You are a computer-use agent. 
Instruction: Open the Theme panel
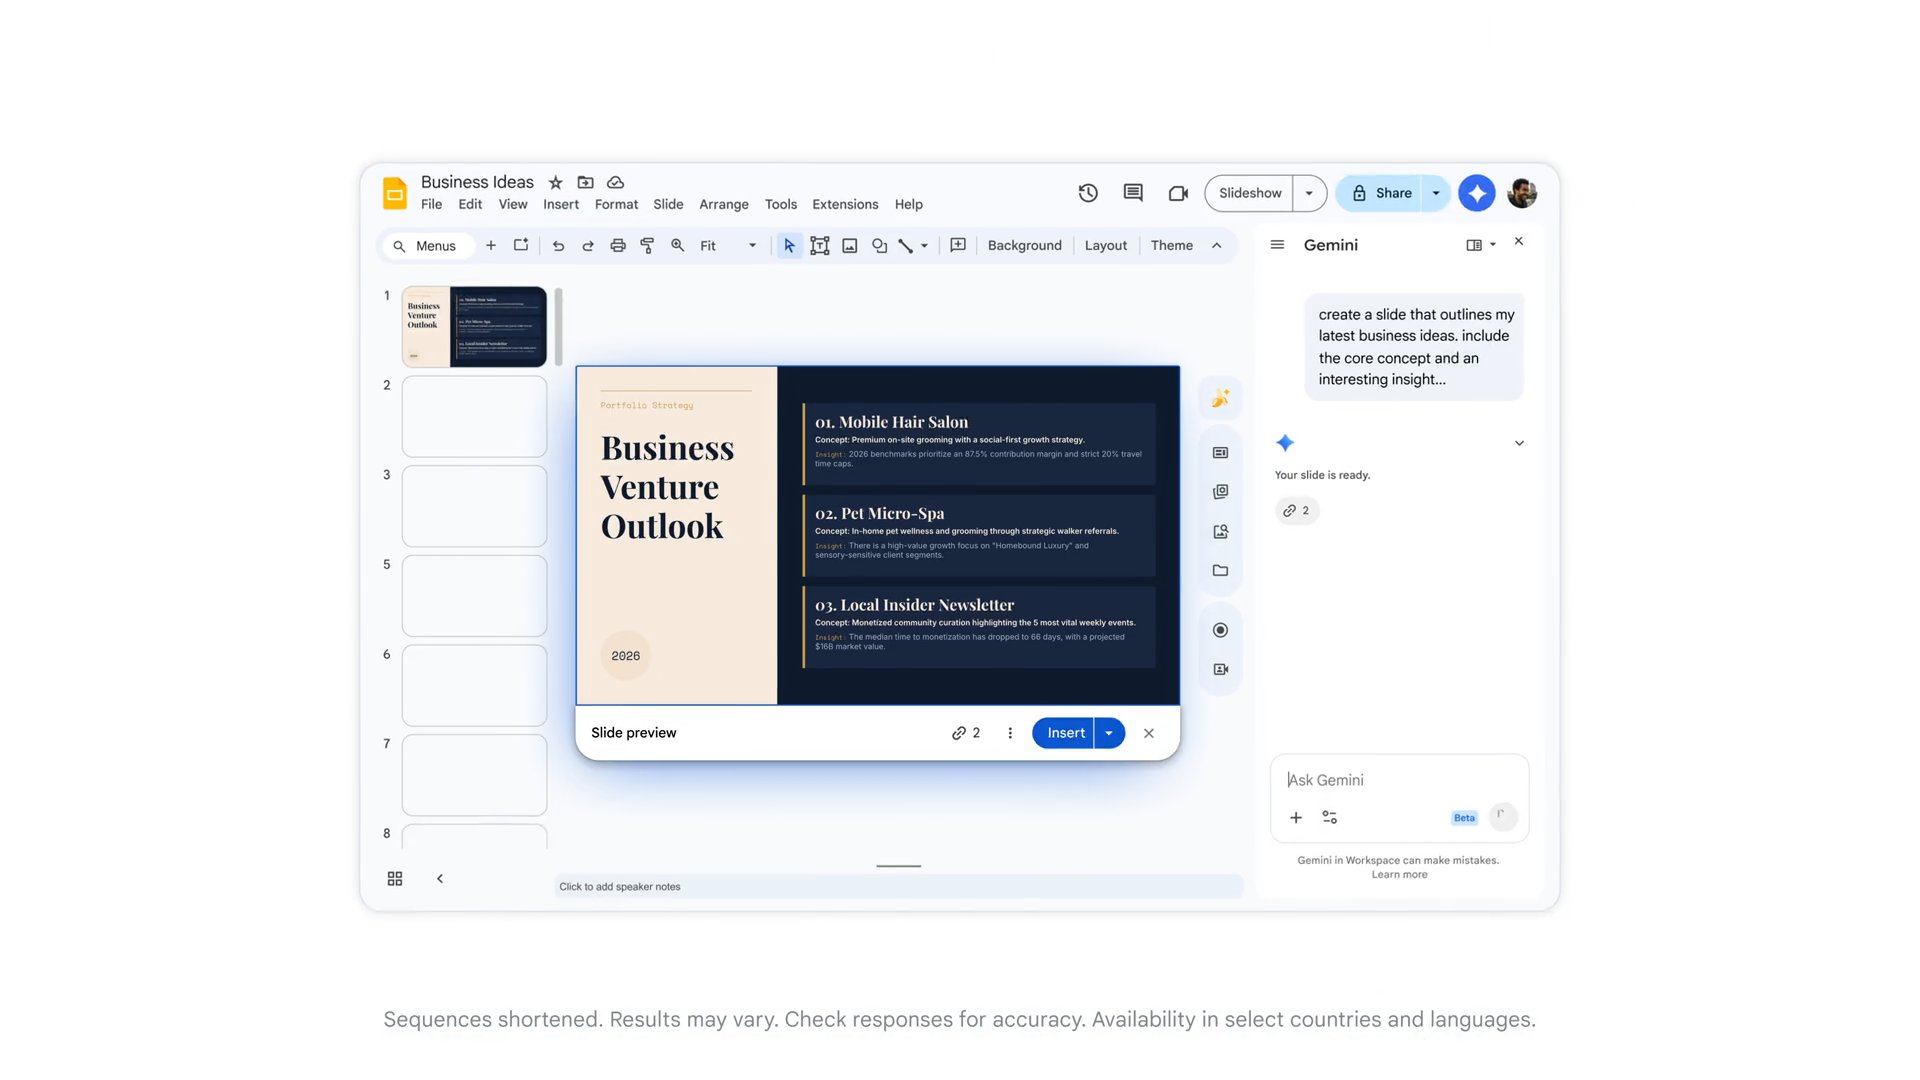(x=1172, y=245)
